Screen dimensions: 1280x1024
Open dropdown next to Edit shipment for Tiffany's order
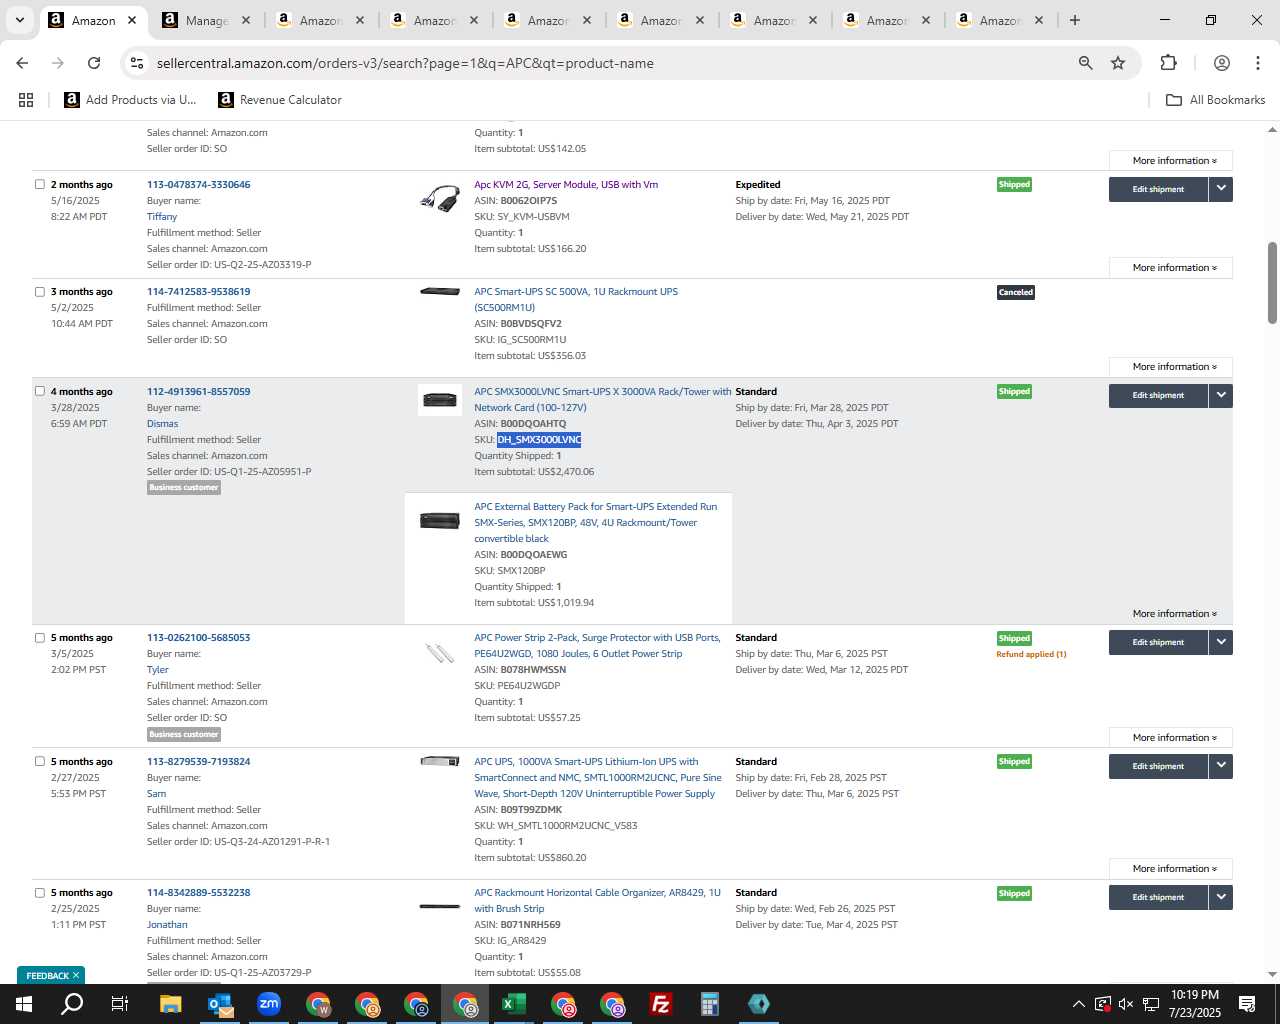click(1221, 189)
